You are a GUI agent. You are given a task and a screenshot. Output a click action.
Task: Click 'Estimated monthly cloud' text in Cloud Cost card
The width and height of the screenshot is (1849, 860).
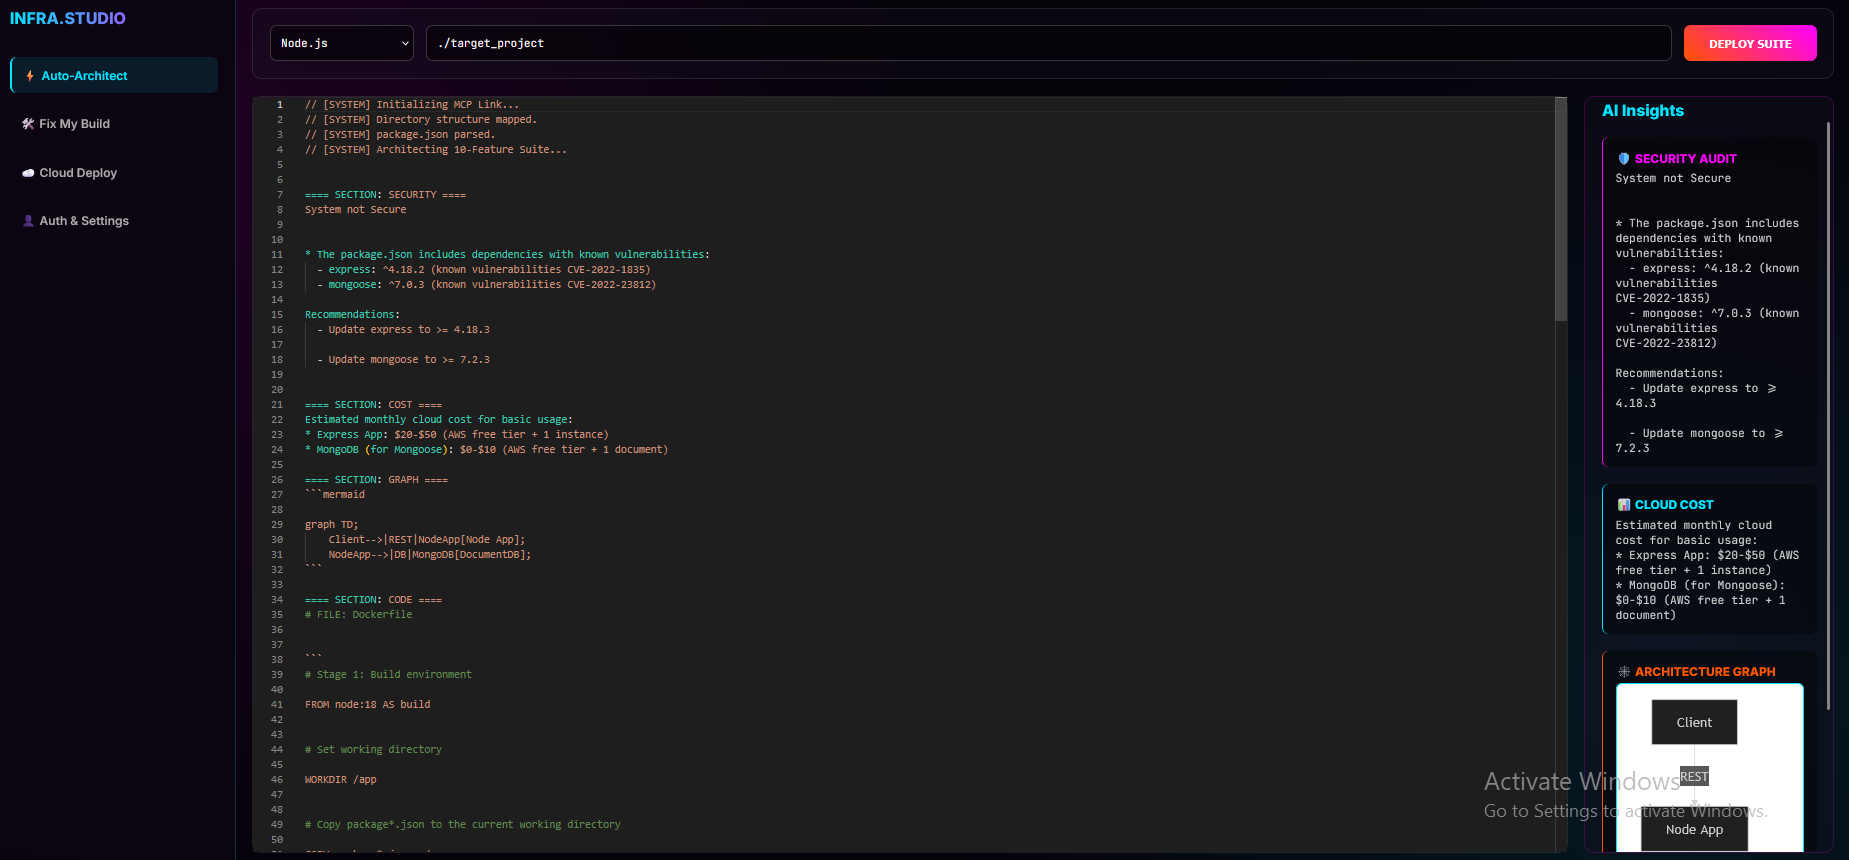click(1693, 525)
